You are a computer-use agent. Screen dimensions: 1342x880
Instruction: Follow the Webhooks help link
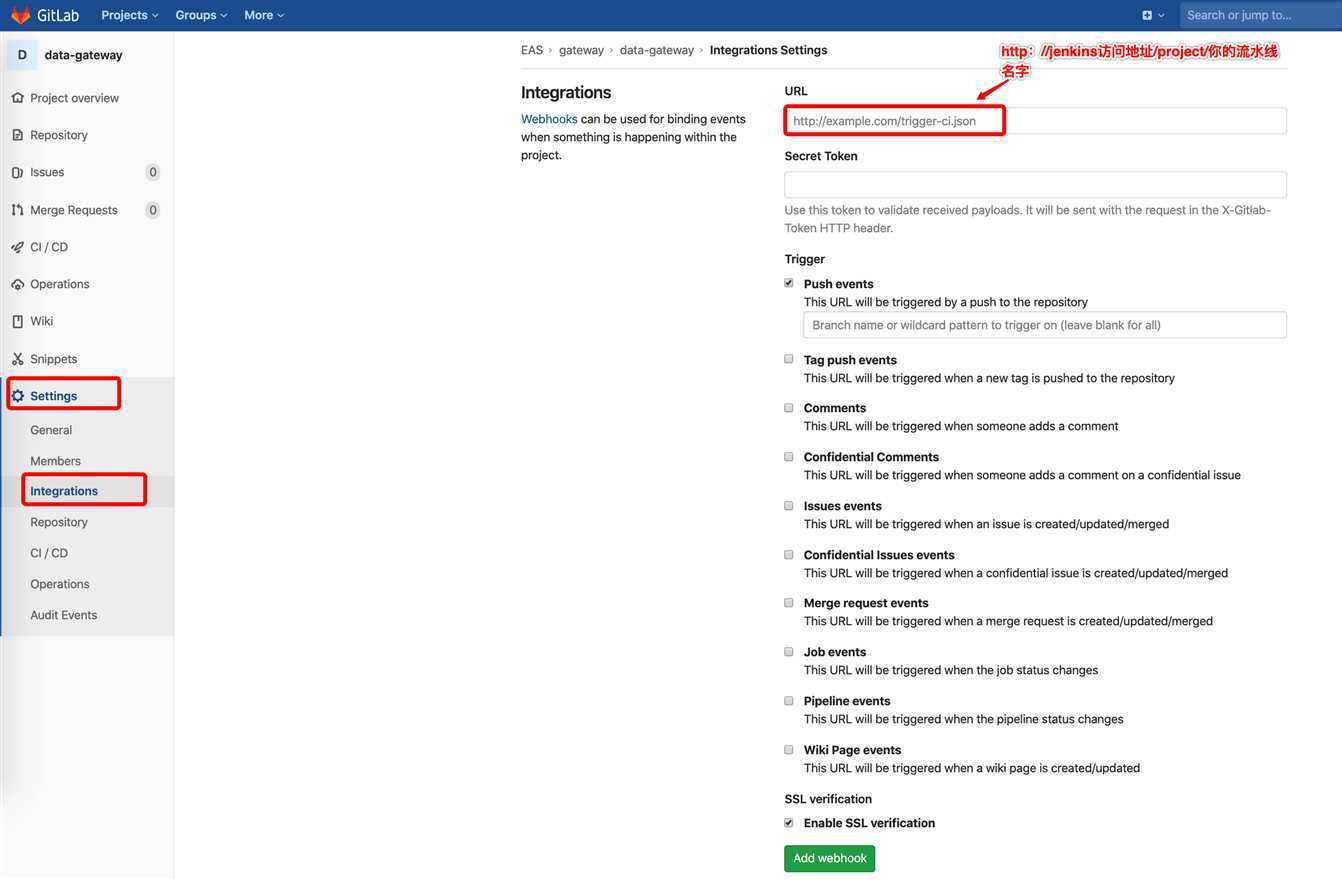click(549, 119)
